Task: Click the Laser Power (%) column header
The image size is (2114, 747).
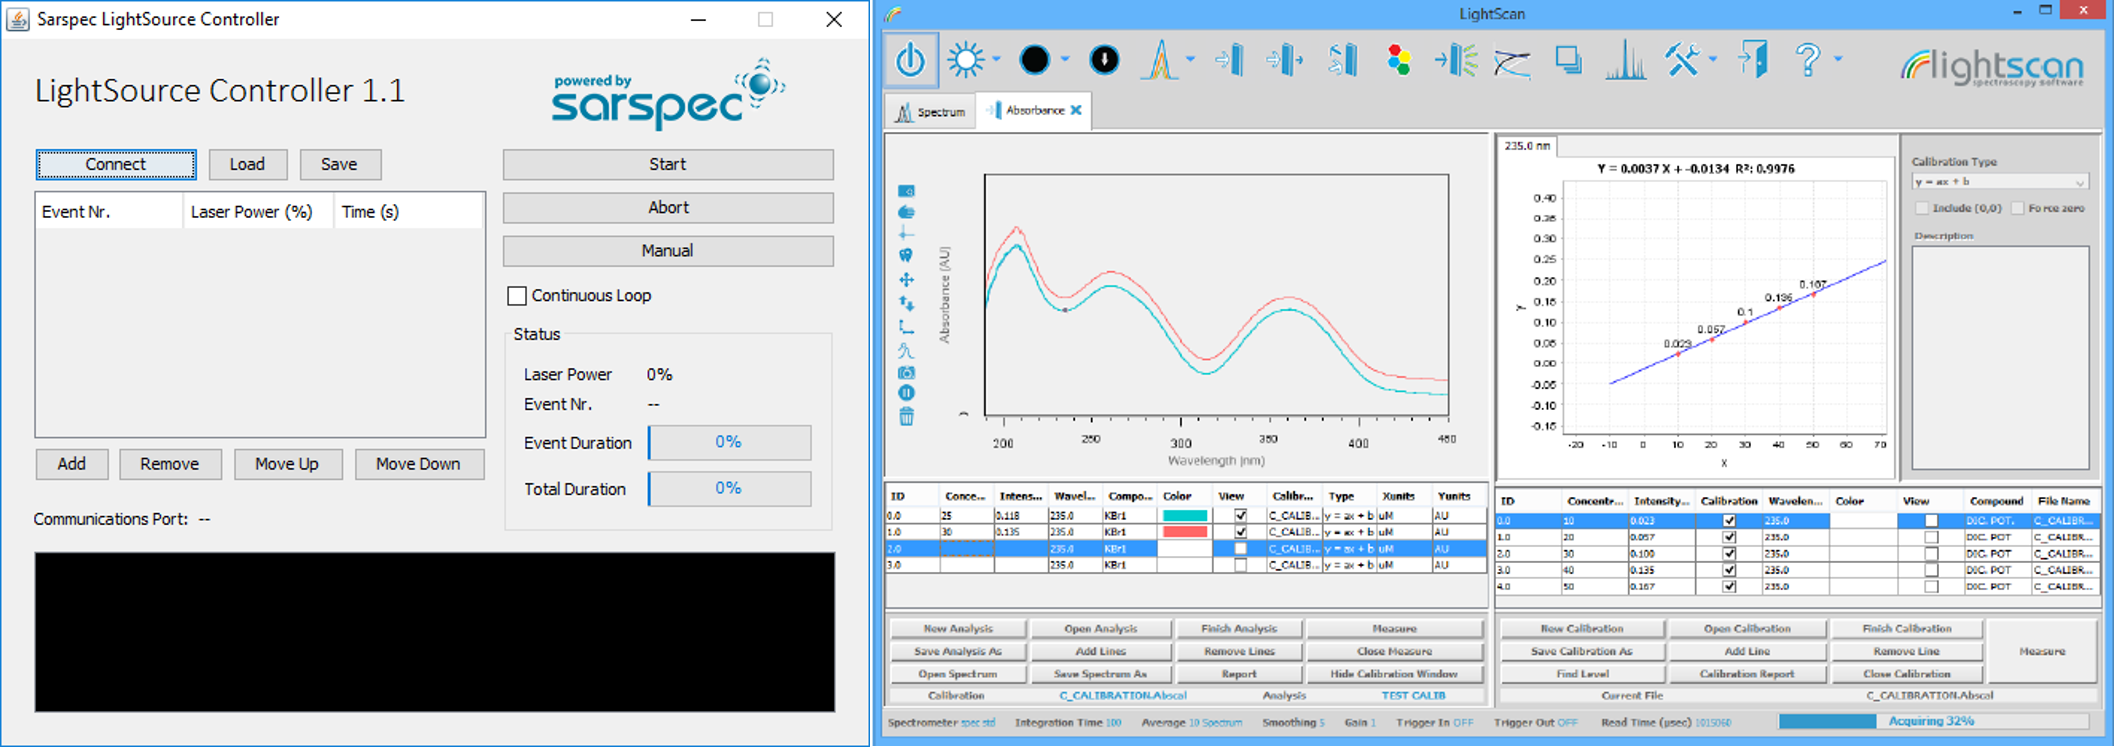Action: 257,212
